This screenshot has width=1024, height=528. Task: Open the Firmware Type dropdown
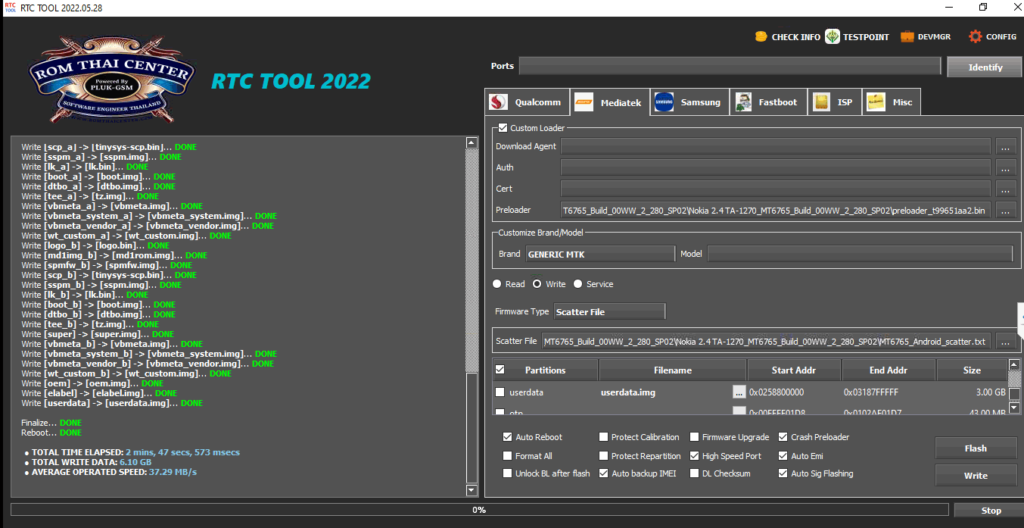tap(609, 311)
